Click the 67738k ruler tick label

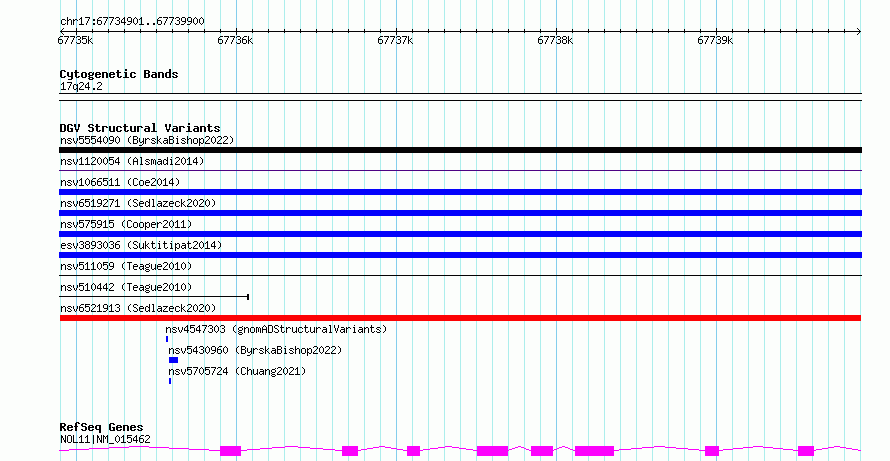(556, 40)
